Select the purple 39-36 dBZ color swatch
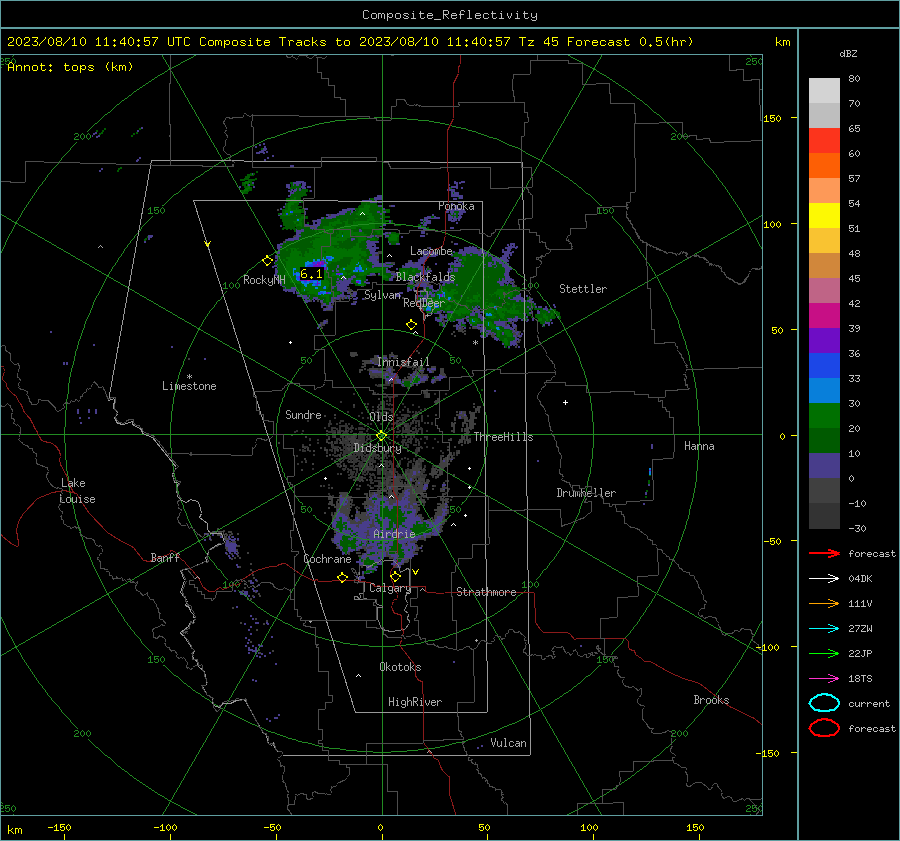The image size is (900, 841). click(x=824, y=341)
